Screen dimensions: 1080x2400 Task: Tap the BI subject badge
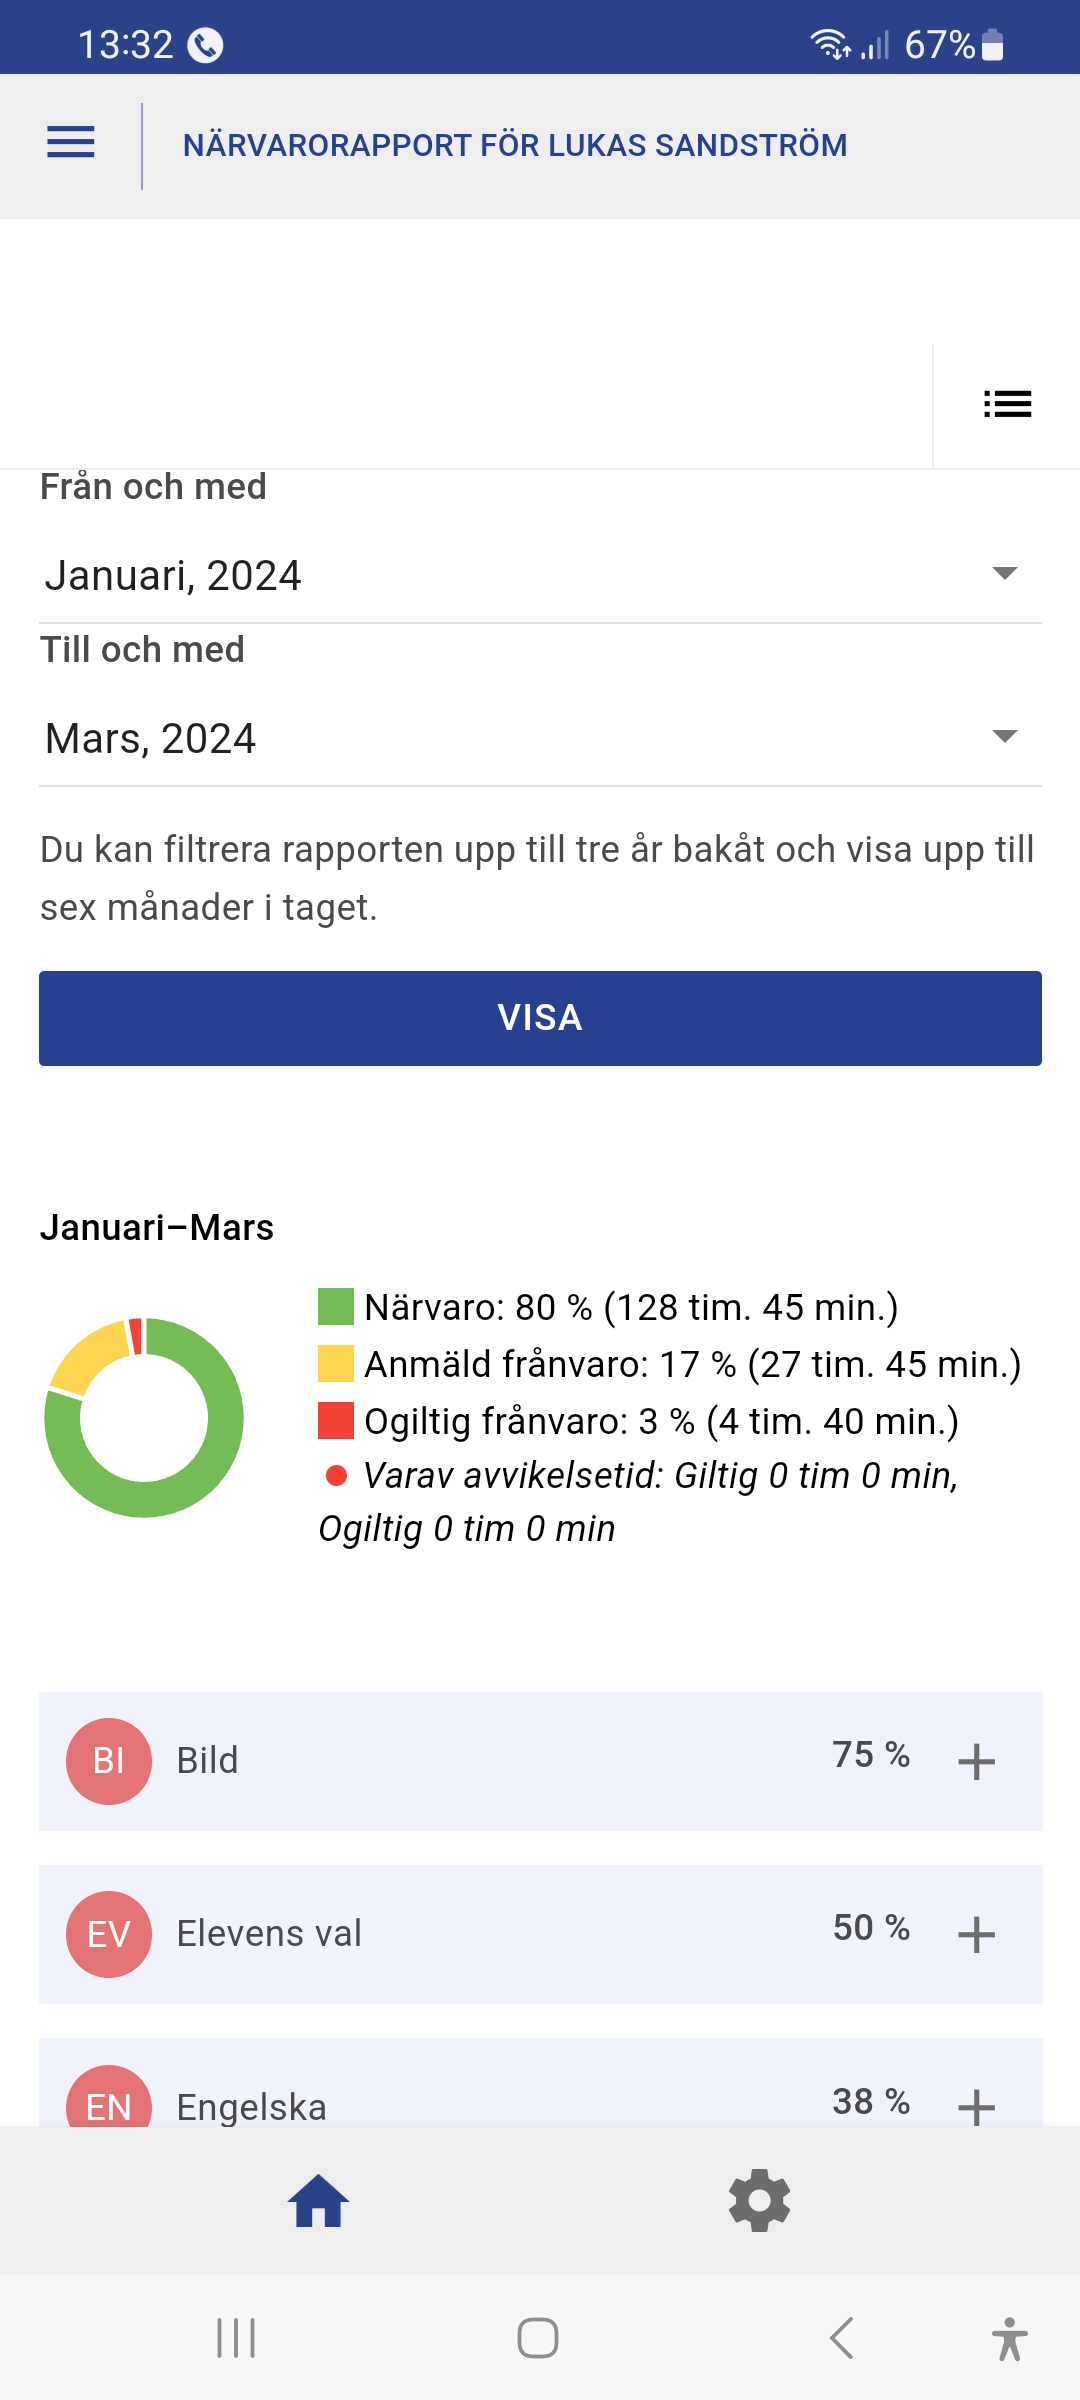(x=109, y=1761)
